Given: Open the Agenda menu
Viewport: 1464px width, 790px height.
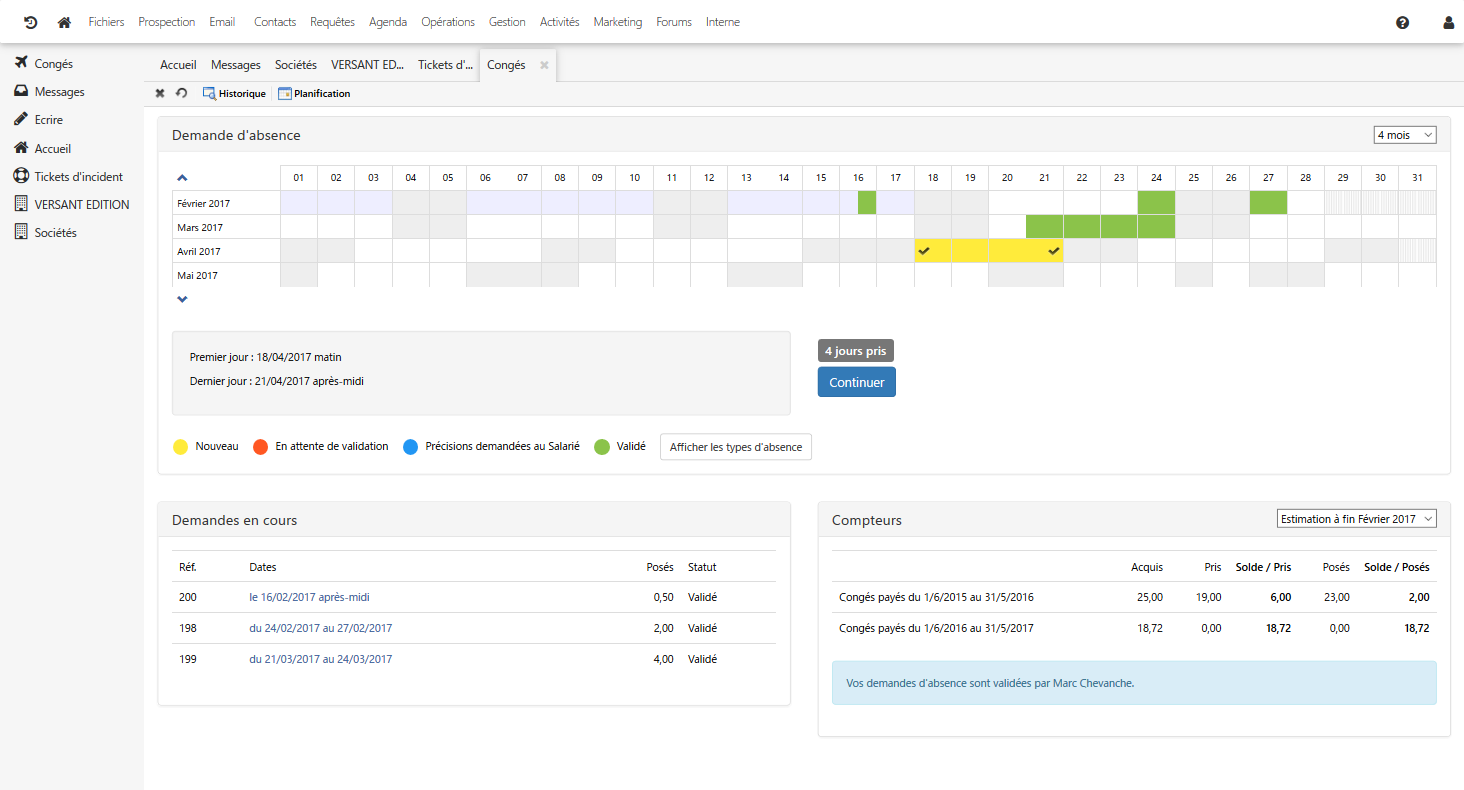Looking at the screenshot, I should point(388,22).
